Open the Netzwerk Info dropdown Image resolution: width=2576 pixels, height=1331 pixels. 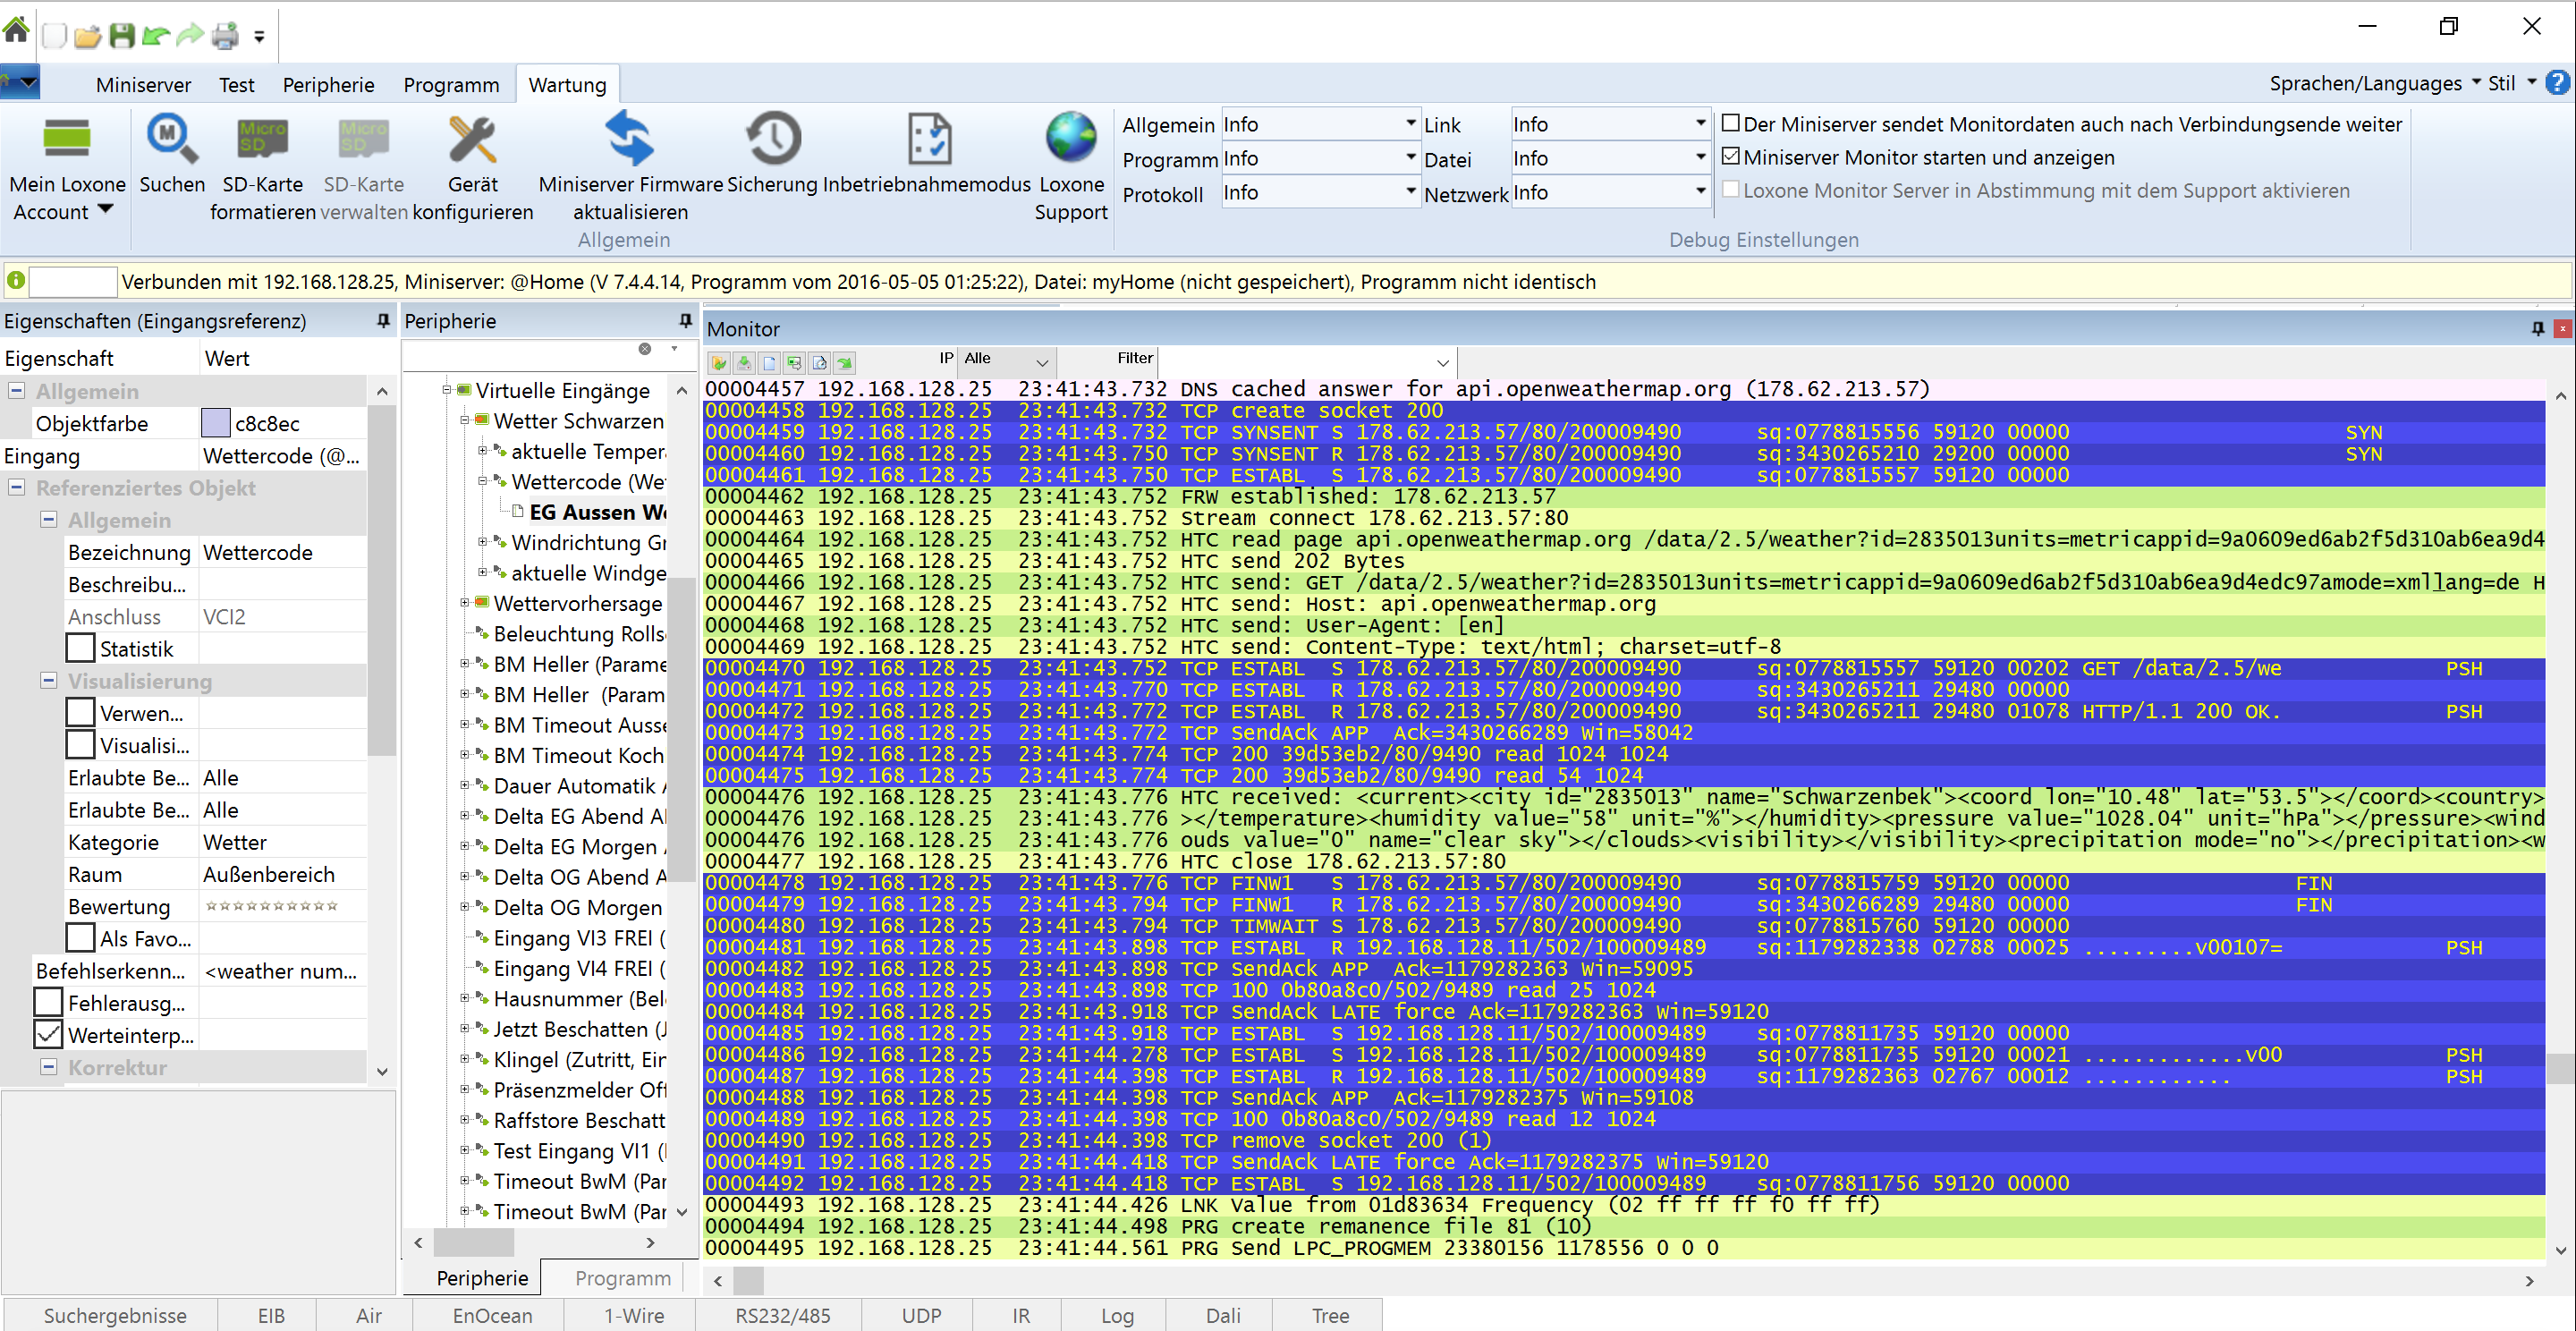(1700, 192)
